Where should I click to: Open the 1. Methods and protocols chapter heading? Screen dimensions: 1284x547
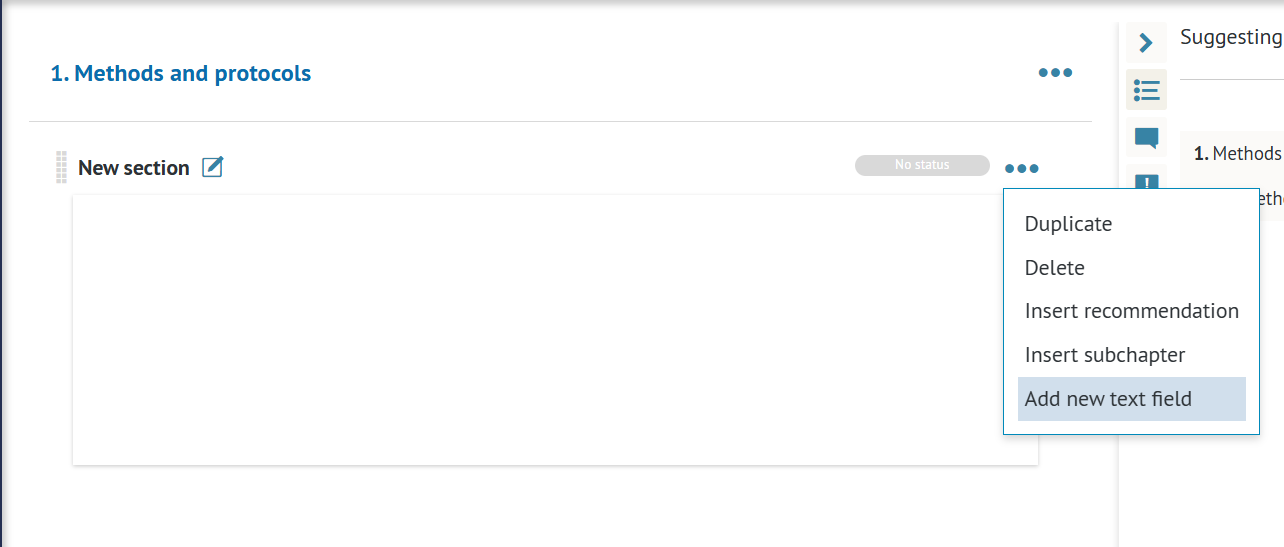tap(181, 73)
